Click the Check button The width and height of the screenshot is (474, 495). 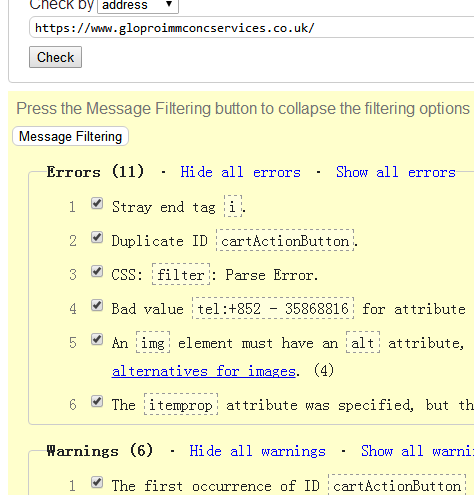coord(55,57)
